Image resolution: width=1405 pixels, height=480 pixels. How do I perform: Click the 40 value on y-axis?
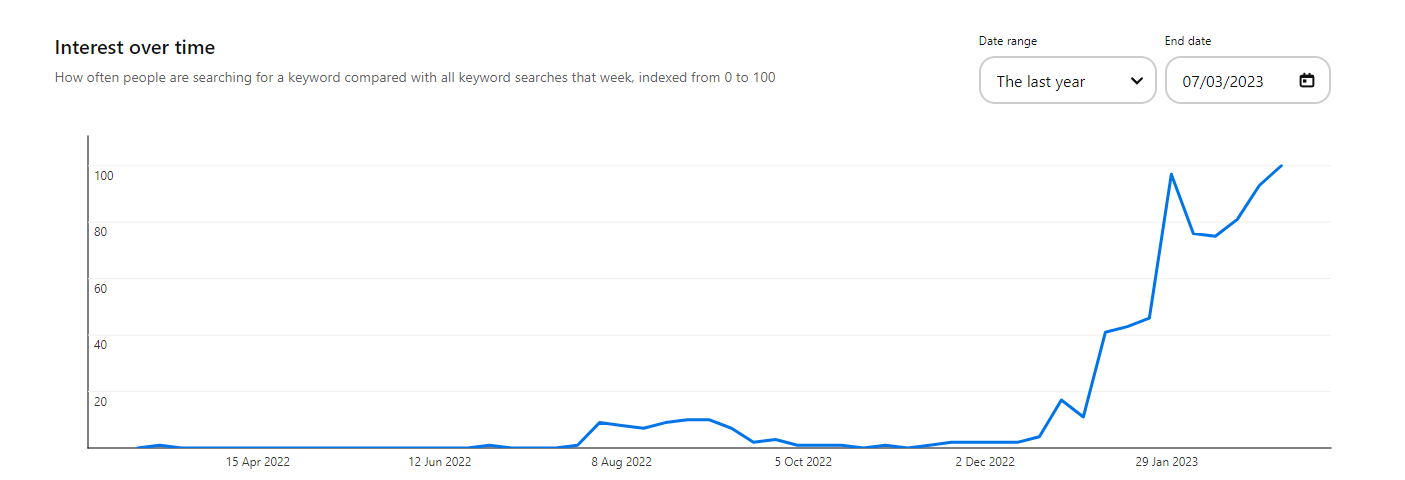click(x=101, y=345)
